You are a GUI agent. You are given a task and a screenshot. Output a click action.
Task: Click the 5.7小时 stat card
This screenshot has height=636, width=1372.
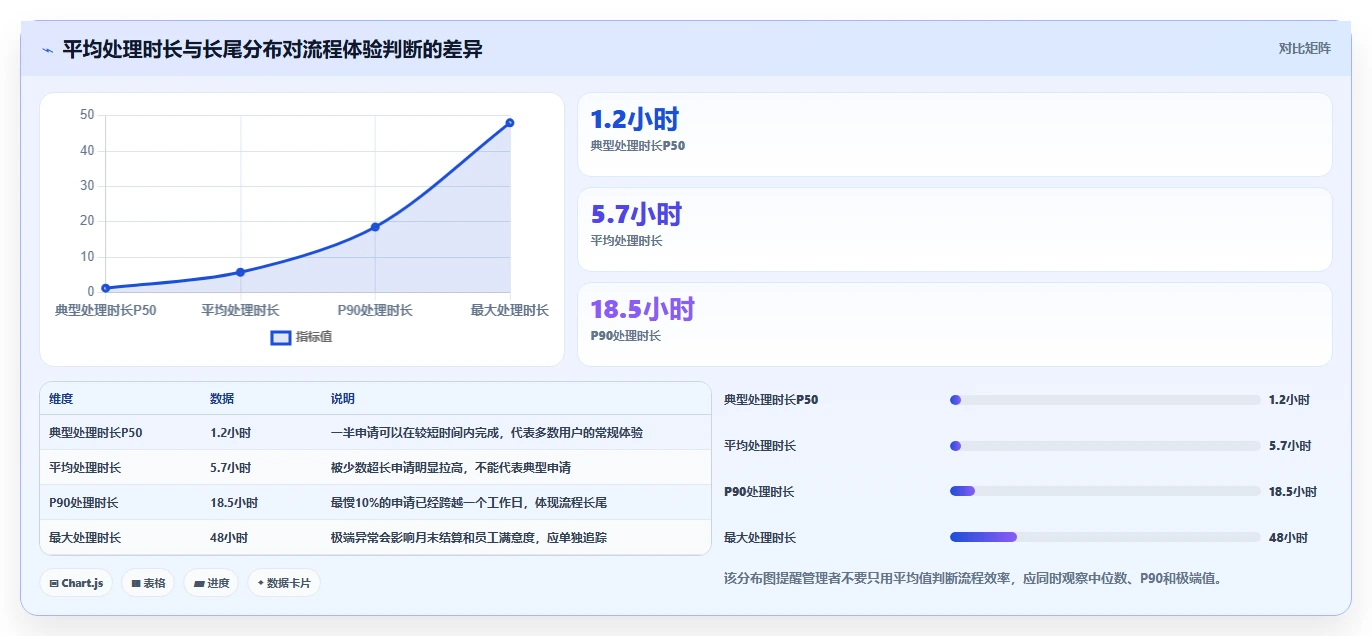click(x=955, y=230)
